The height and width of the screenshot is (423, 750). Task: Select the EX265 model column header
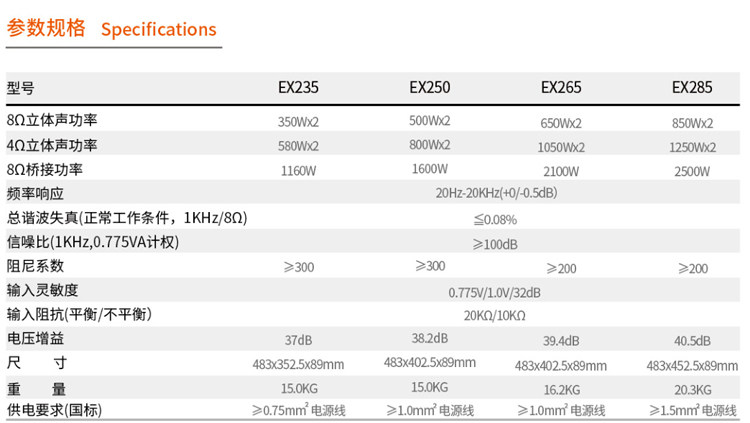(561, 88)
